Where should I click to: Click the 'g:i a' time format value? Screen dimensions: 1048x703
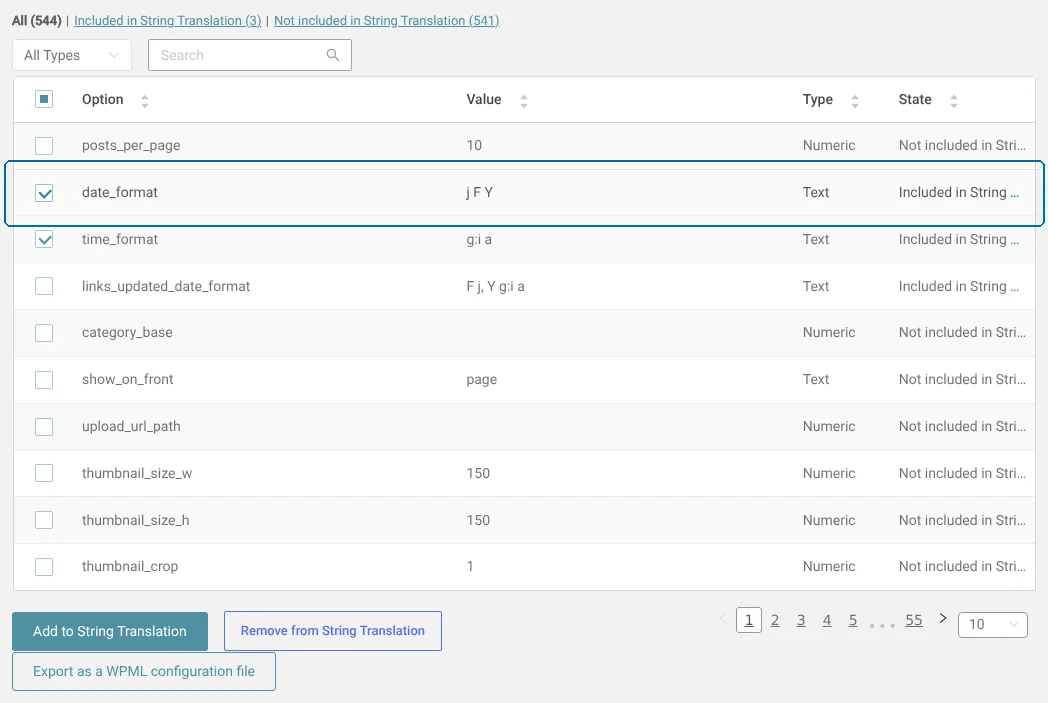479,239
